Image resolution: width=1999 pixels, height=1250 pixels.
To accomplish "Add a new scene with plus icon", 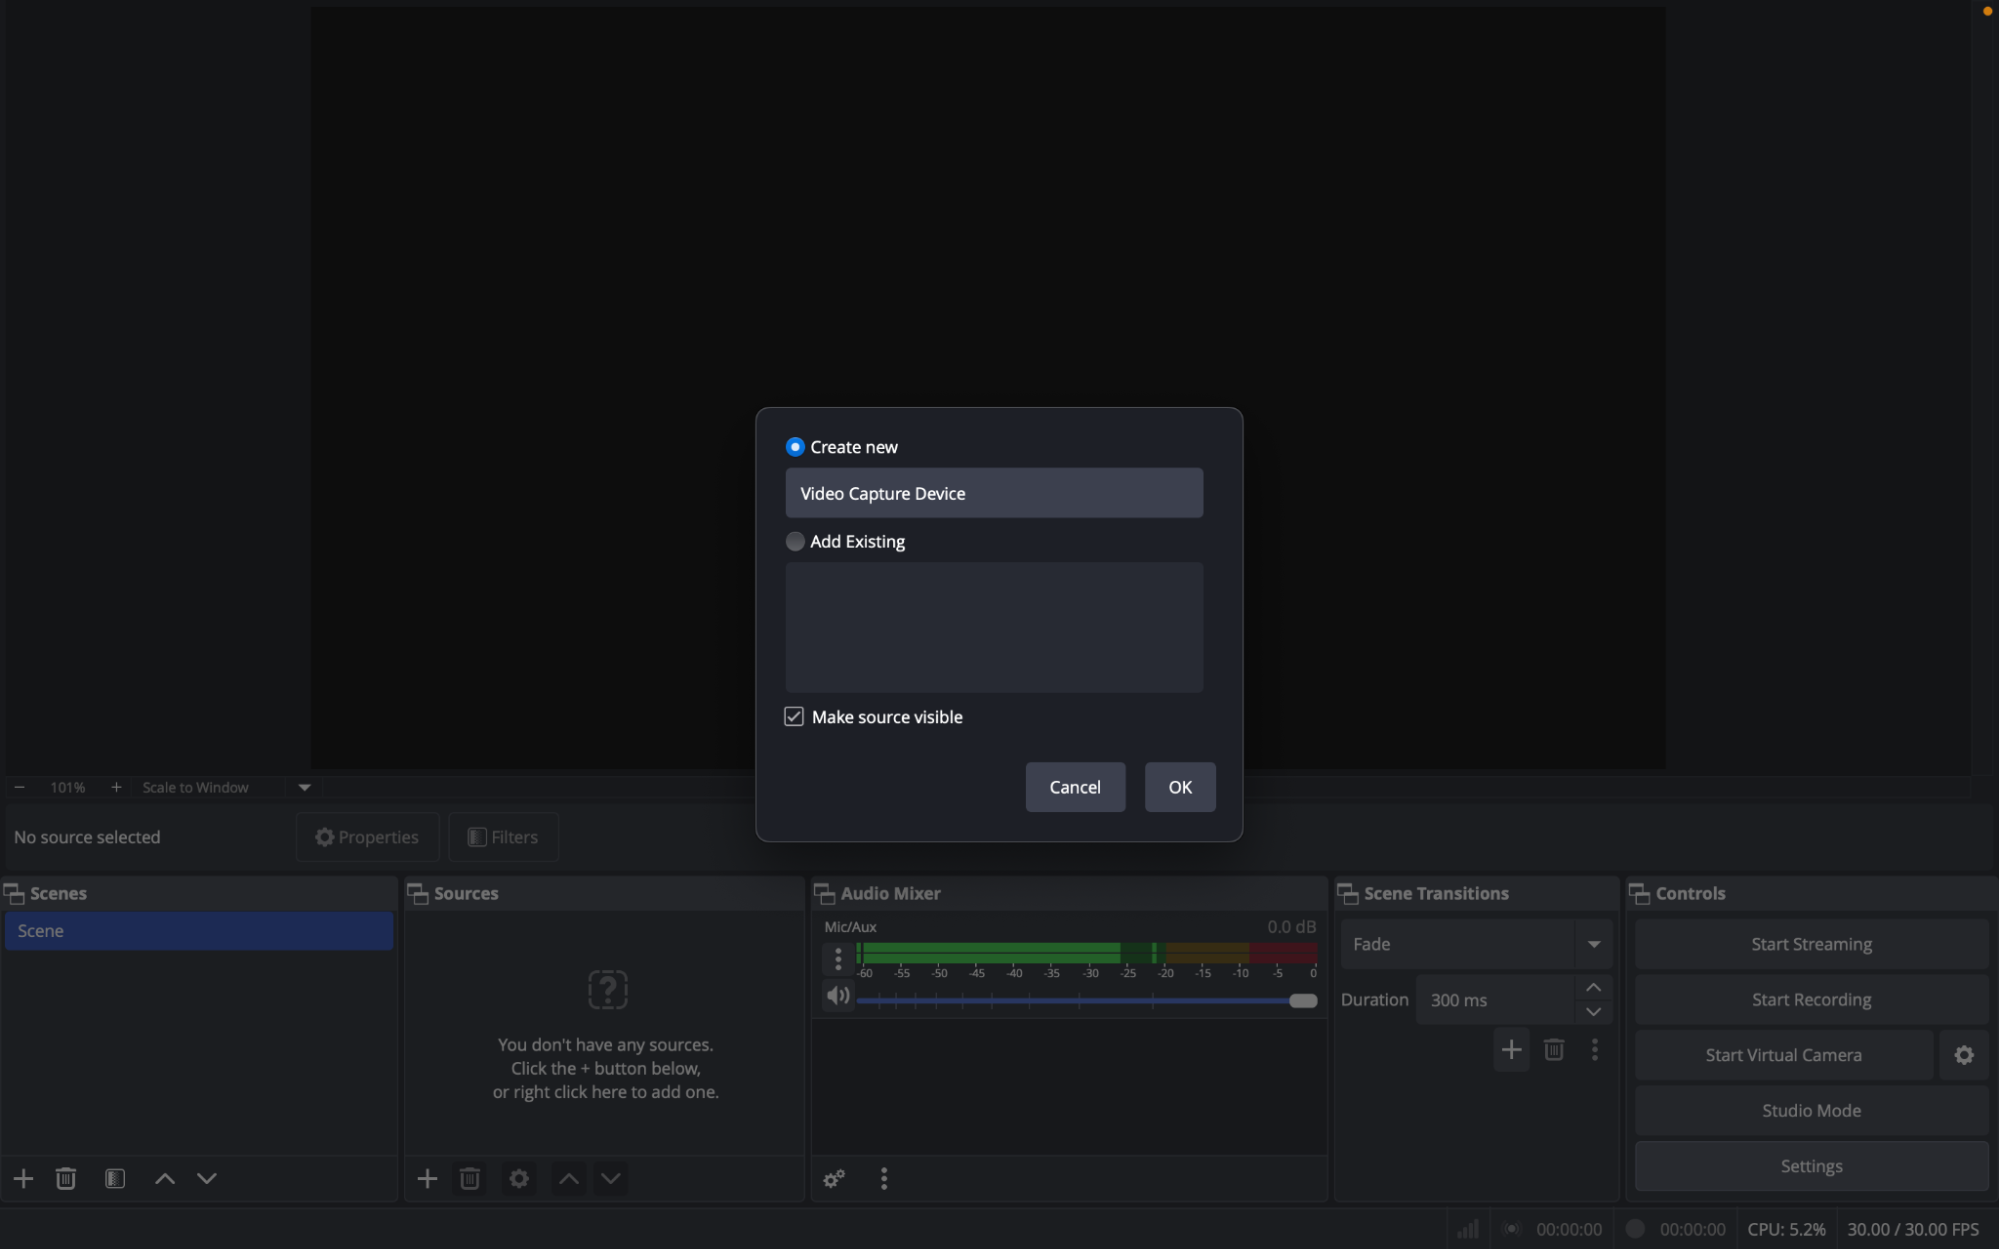I will coord(23,1179).
